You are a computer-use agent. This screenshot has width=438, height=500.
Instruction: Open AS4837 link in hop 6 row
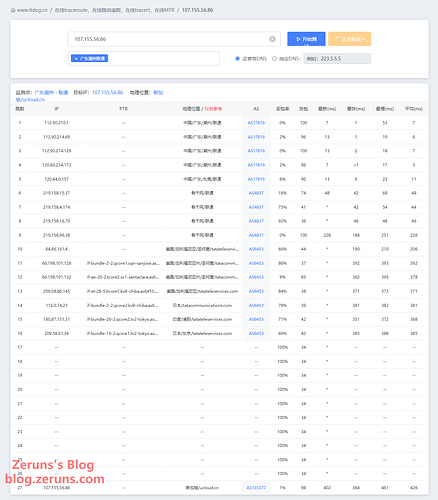pyautogui.click(x=256, y=193)
